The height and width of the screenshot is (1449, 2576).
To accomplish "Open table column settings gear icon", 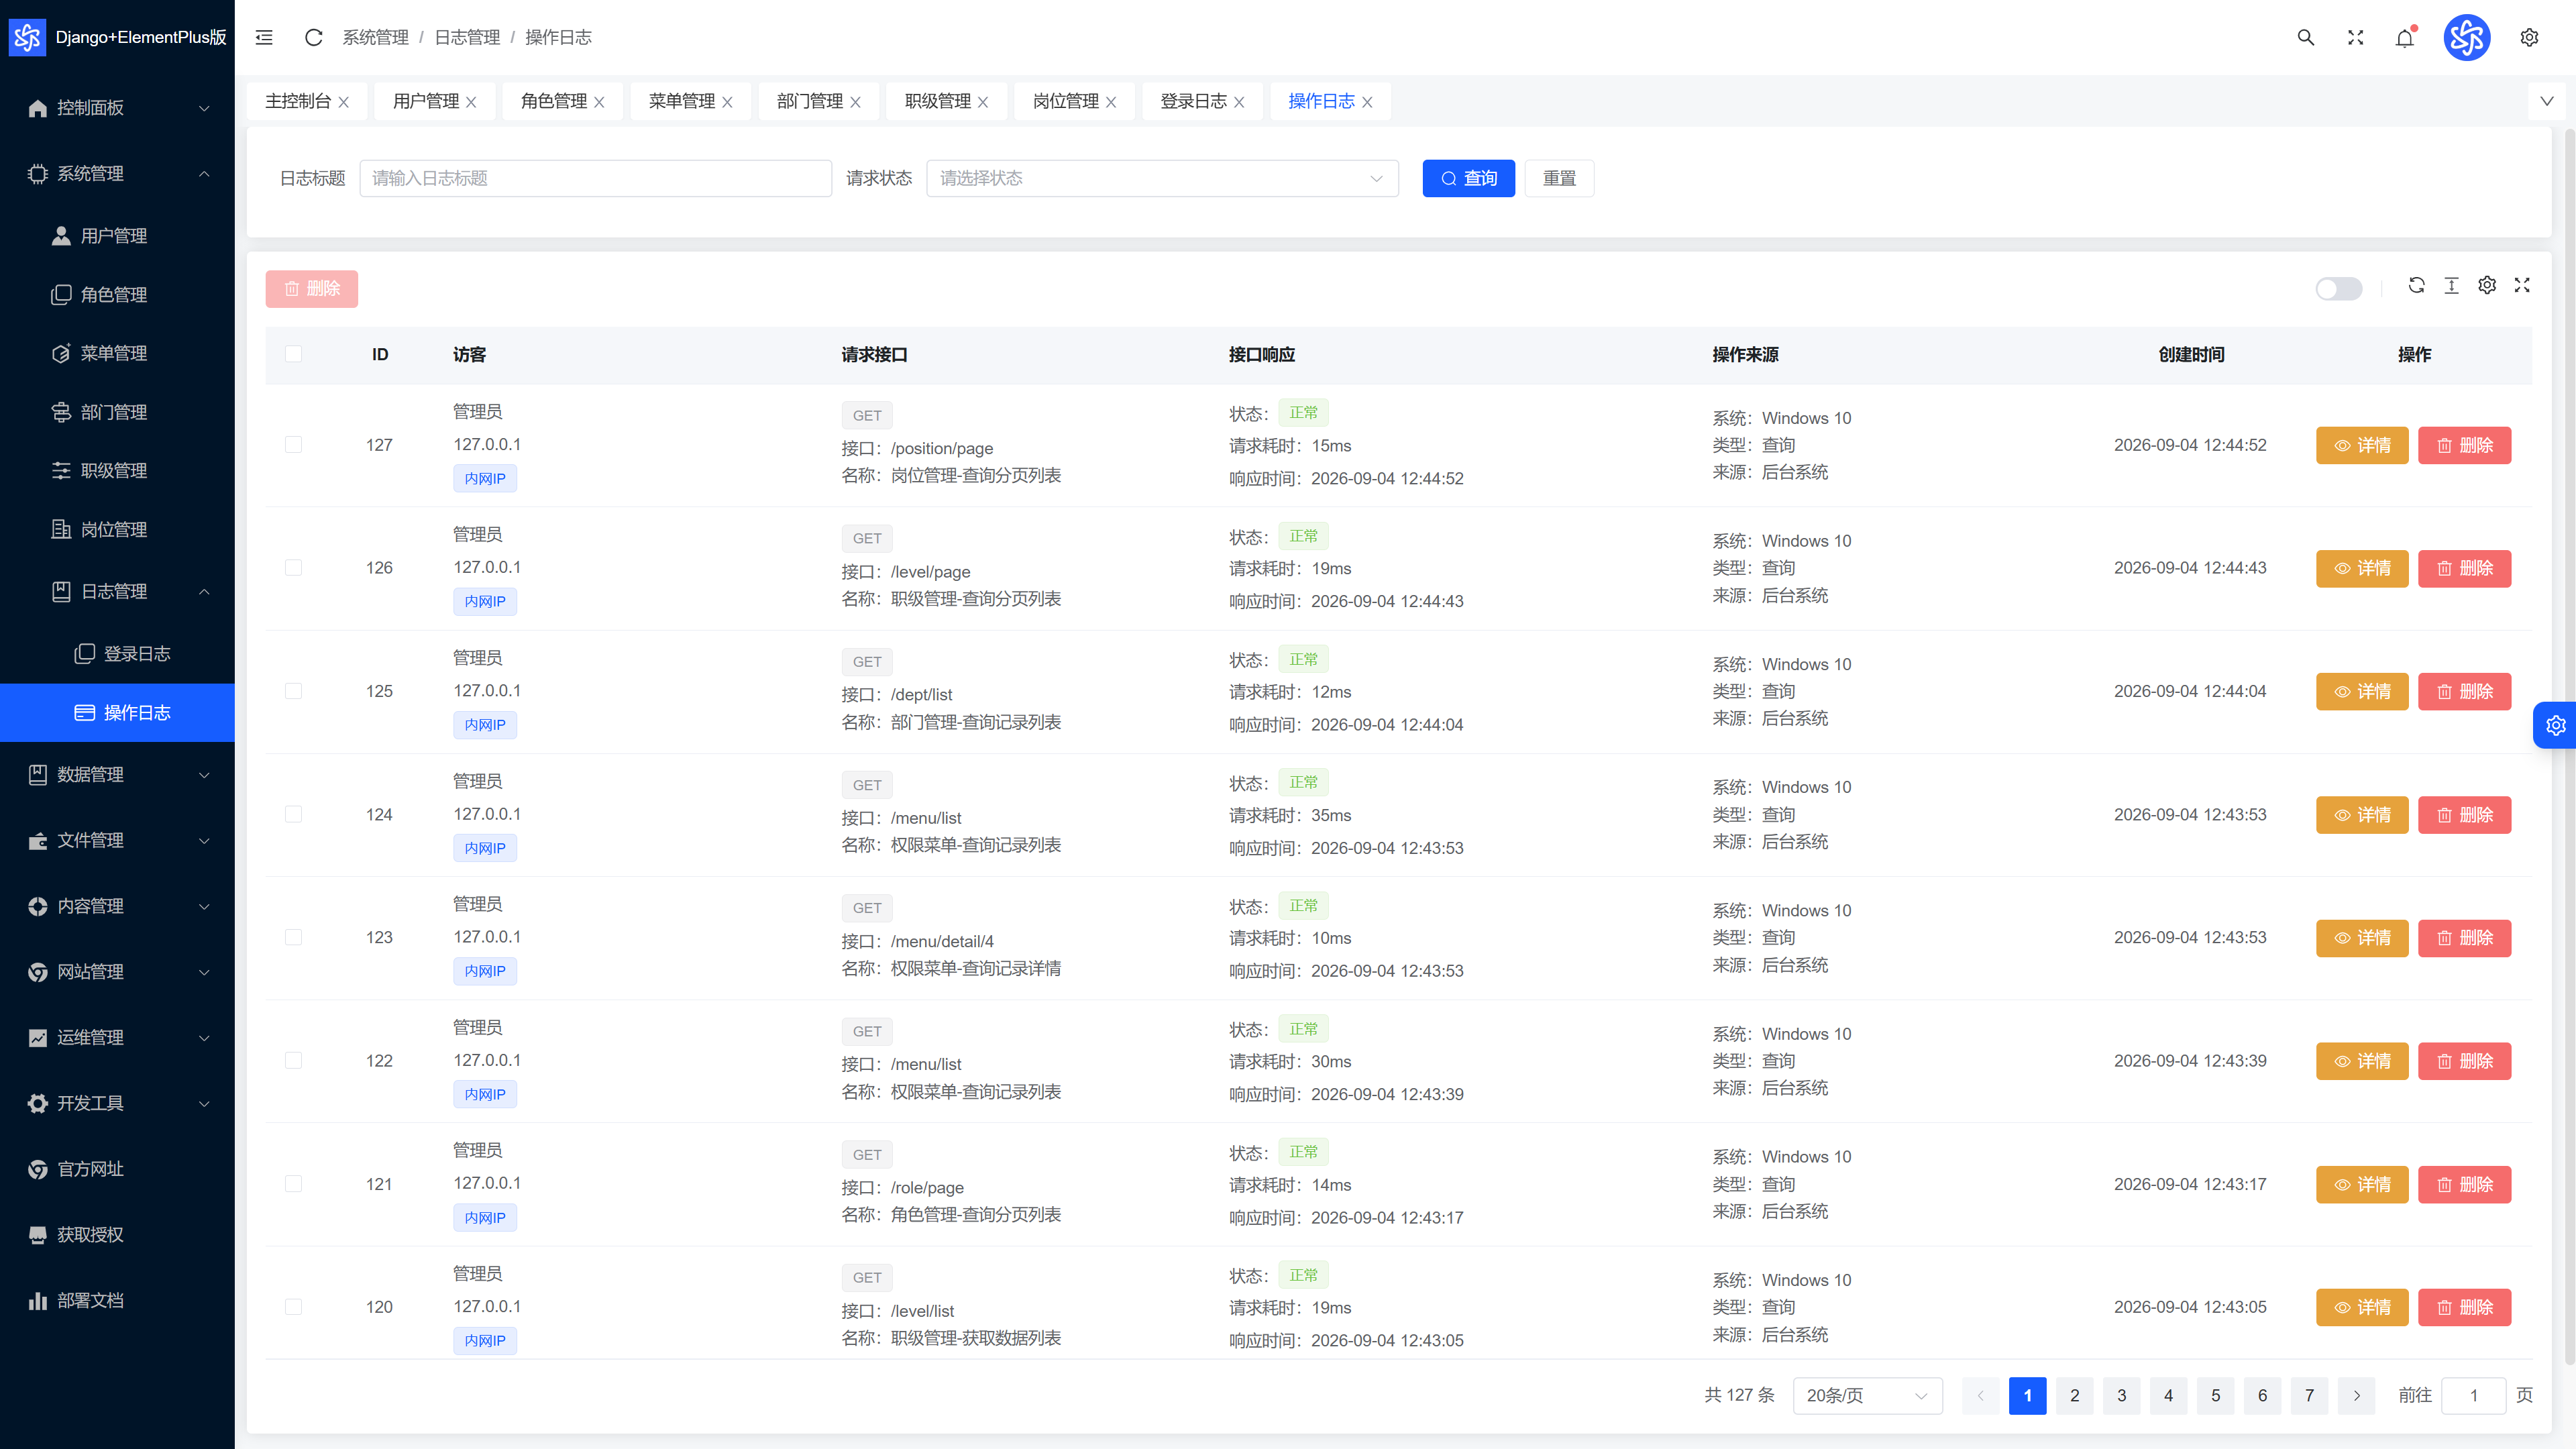I will [x=2487, y=286].
